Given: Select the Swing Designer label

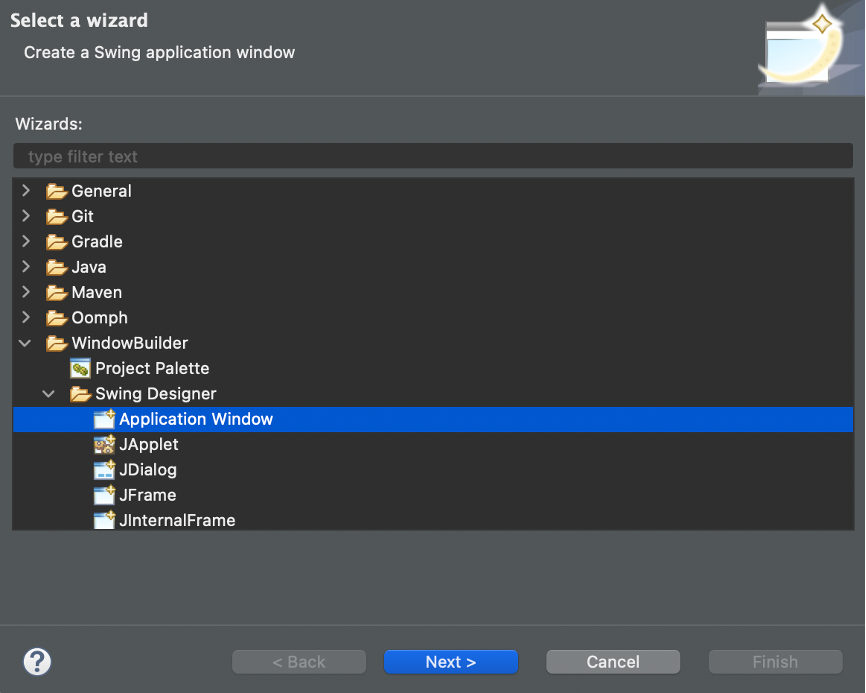Looking at the screenshot, I should [x=156, y=394].
